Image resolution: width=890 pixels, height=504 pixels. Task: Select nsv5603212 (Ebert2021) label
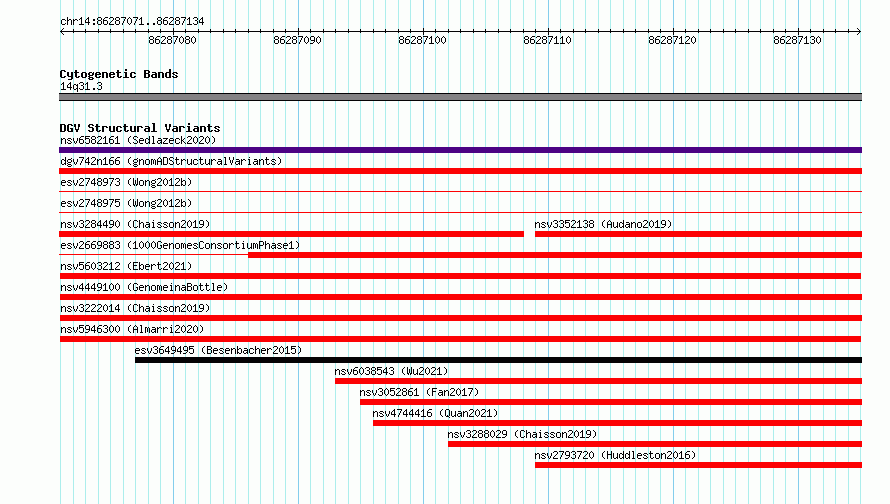[x=126, y=266]
